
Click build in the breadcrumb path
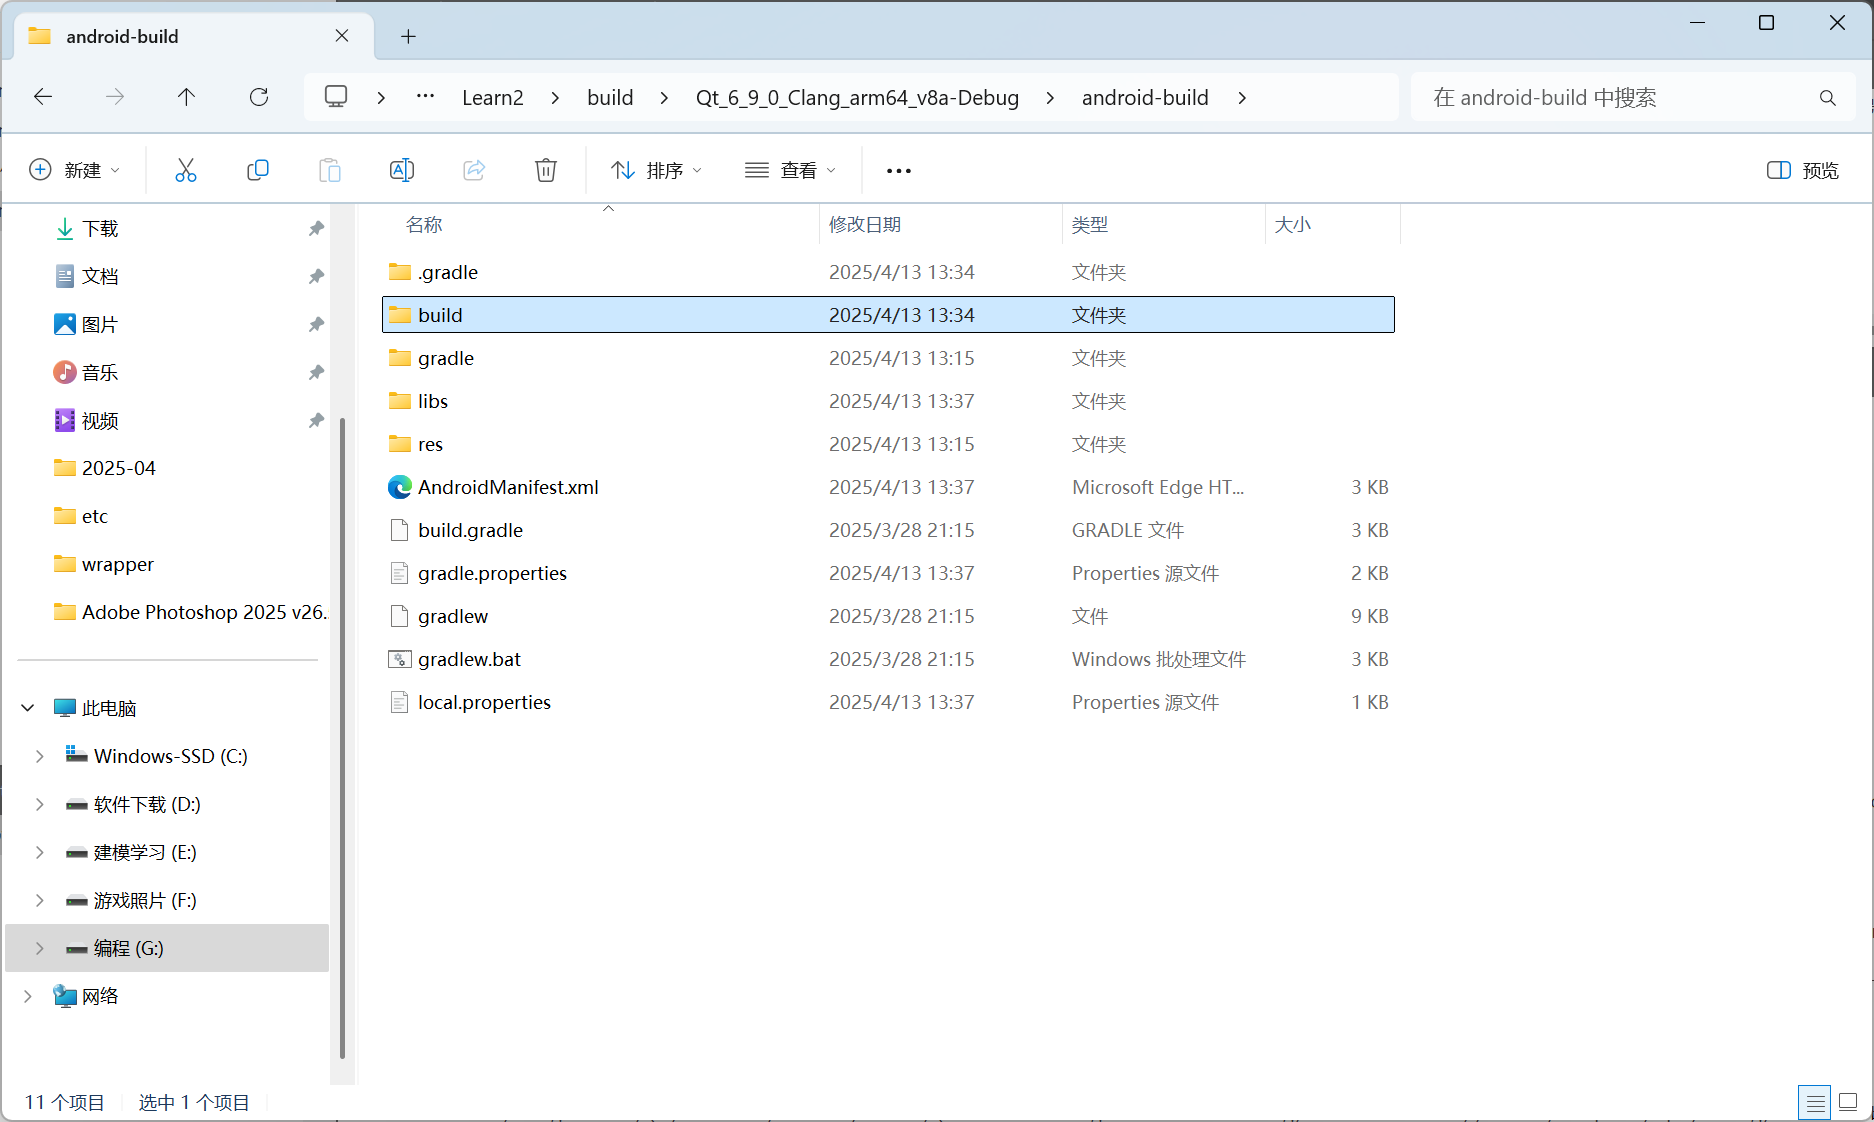610,98
